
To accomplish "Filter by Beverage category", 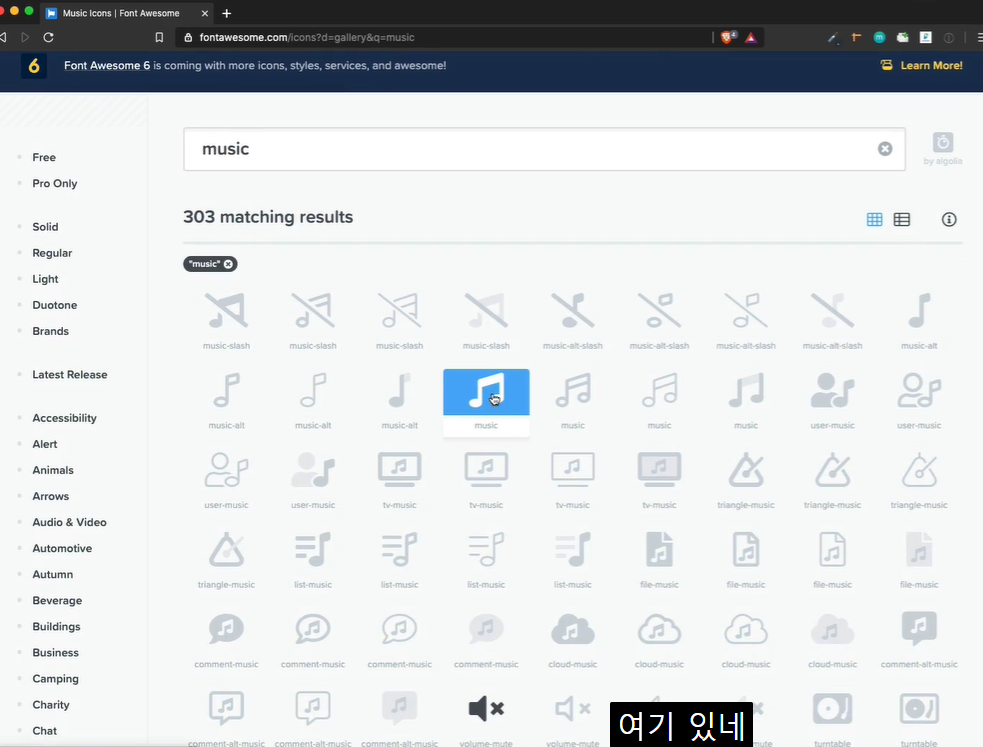I will tap(57, 600).
